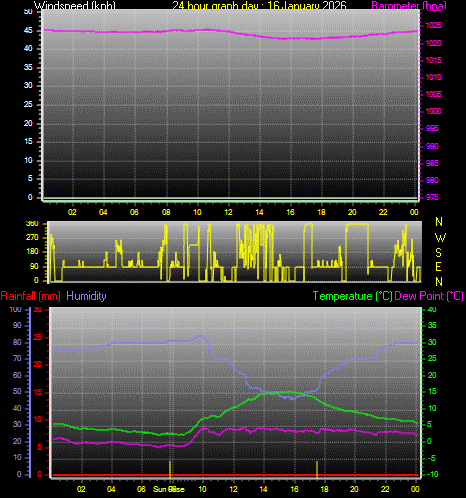Click the green 'Temperature (°C)' legend label
The height and width of the screenshot is (498, 466).
[x=353, y=296]
